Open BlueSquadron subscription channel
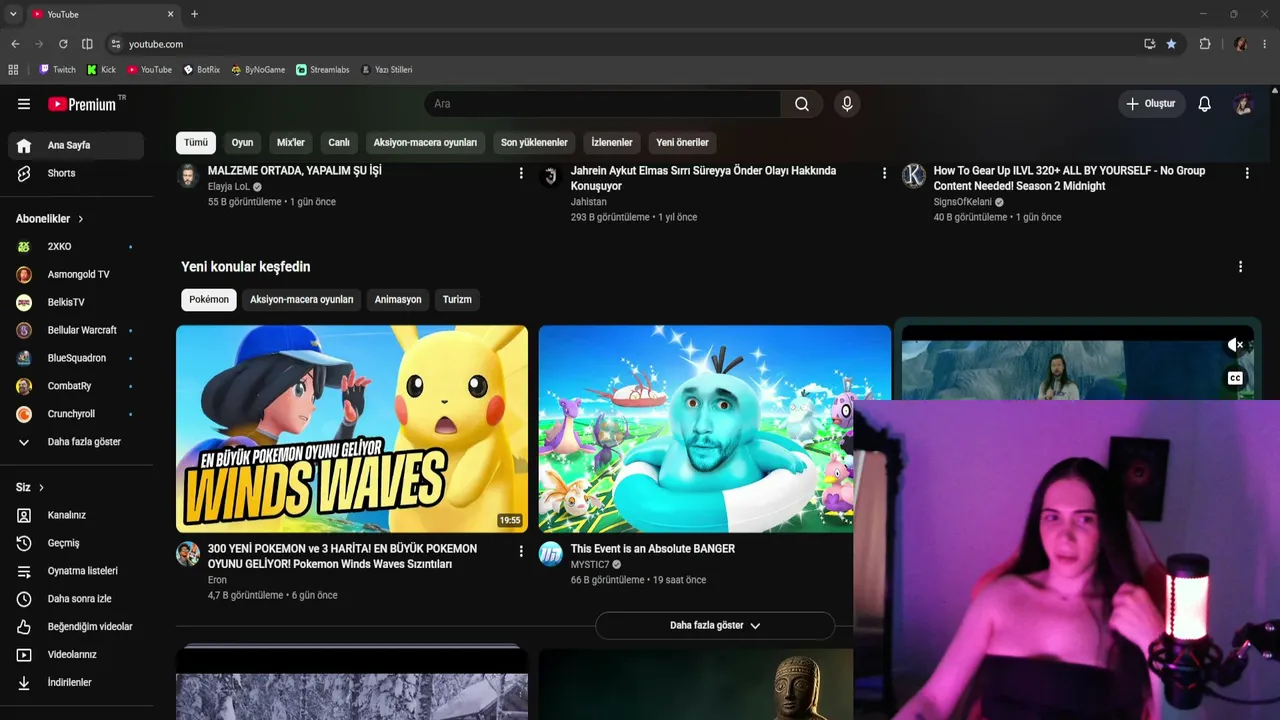The image size is (1280, 720). [76, 358]
